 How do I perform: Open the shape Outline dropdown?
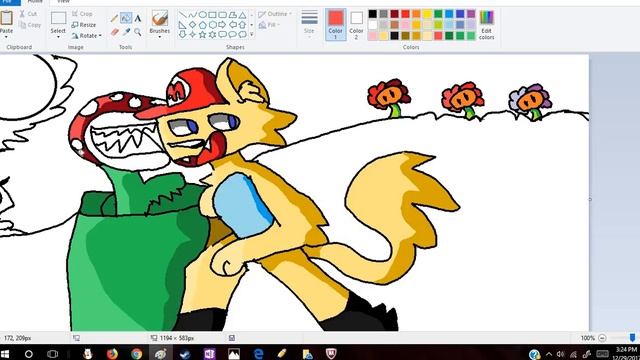[x=275, y=14]
